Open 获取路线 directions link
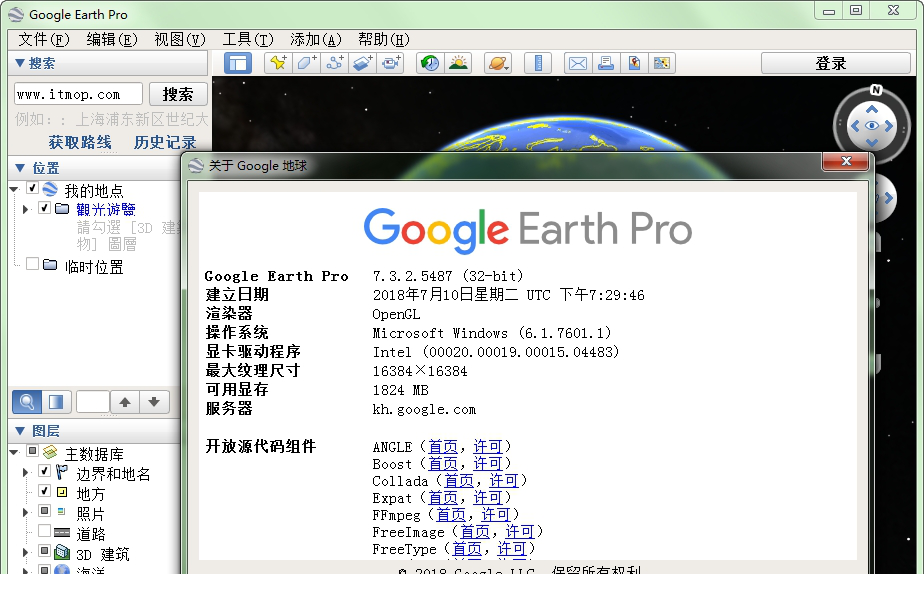924x596 pixels. coord(80,142)
